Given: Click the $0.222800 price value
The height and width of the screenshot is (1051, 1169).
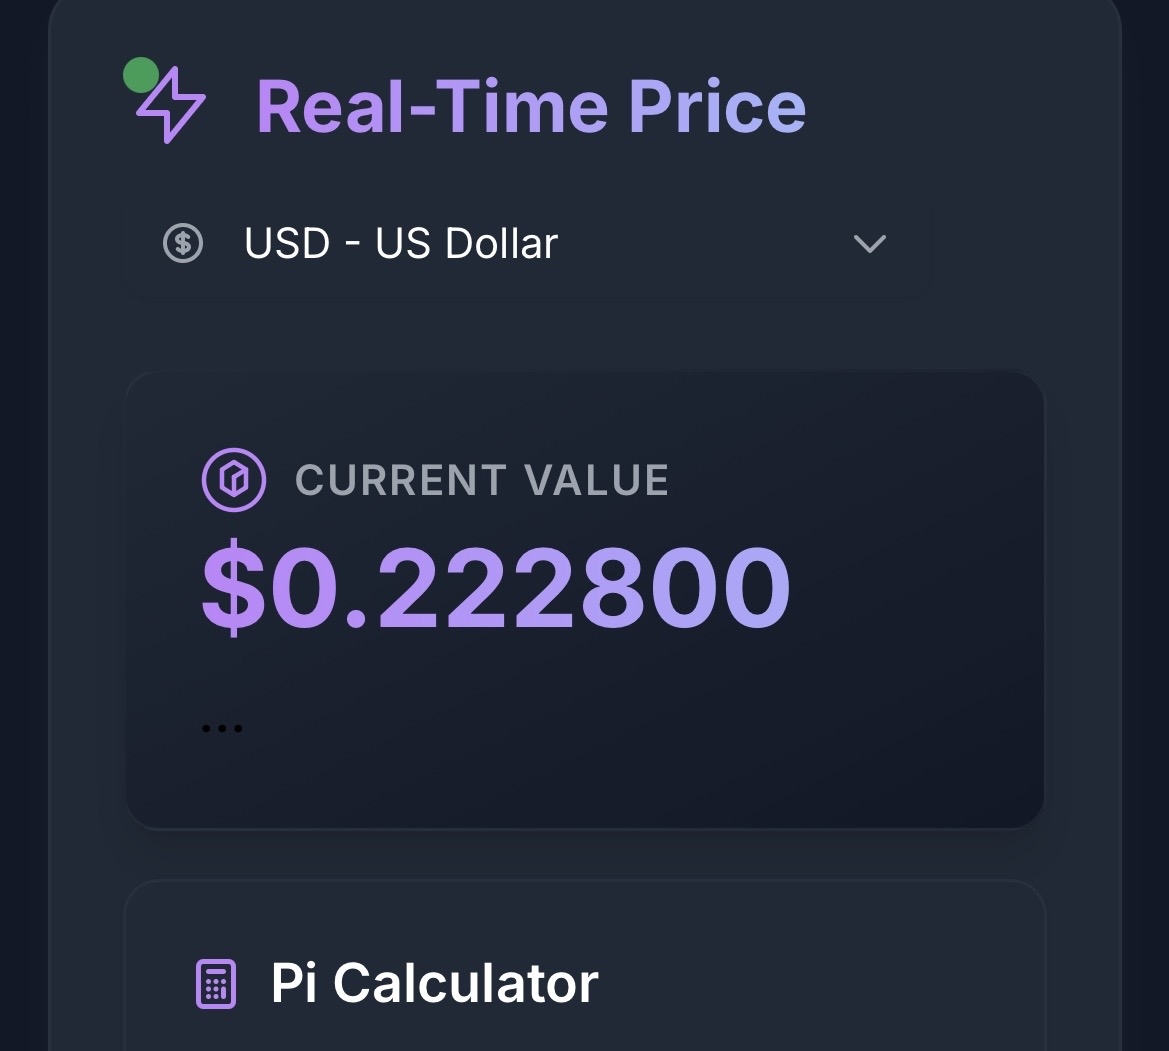Looking at the screenshot, I should [x=496, y=588].
